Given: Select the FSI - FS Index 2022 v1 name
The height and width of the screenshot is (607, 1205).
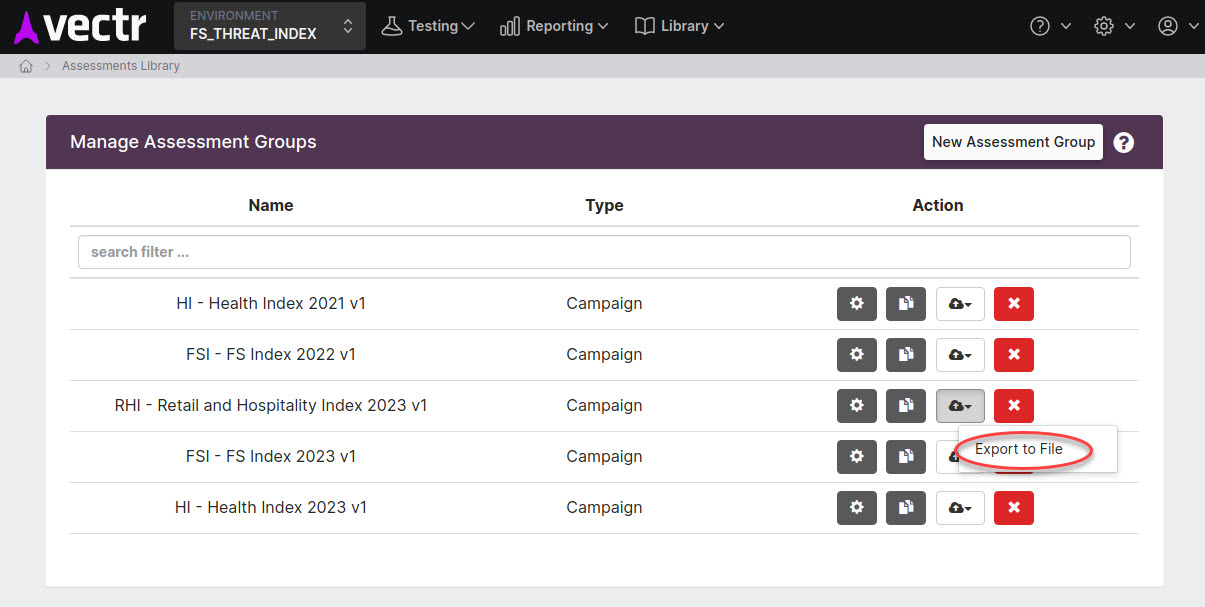Looking at the screenshot, I should [271, 354].
